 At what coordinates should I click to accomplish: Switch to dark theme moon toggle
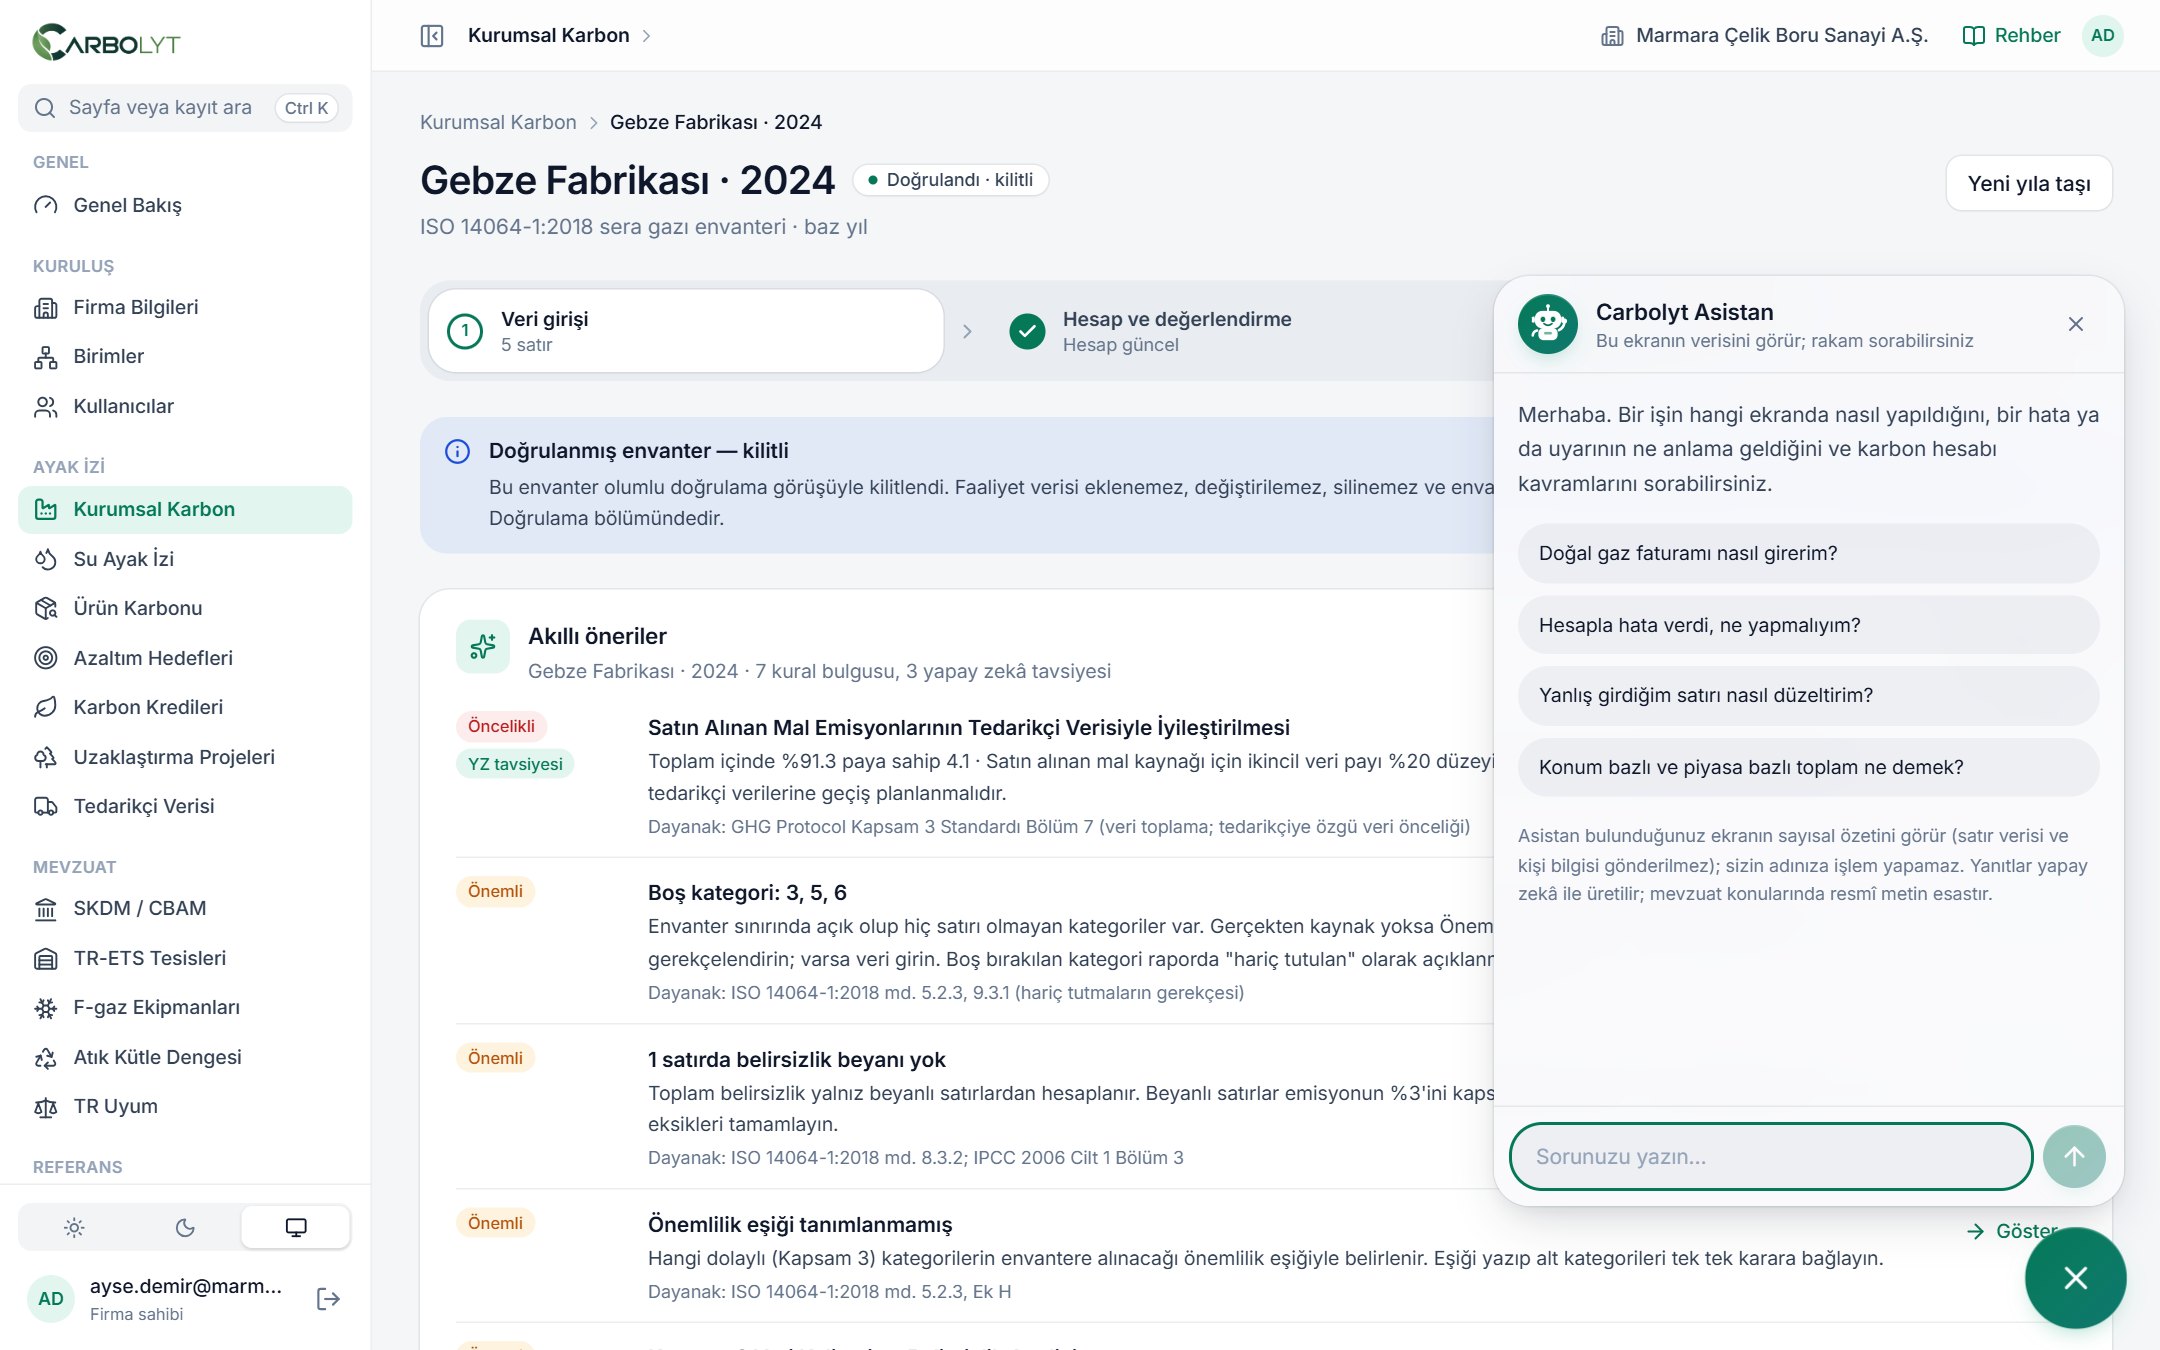[x=185, y=1227]
